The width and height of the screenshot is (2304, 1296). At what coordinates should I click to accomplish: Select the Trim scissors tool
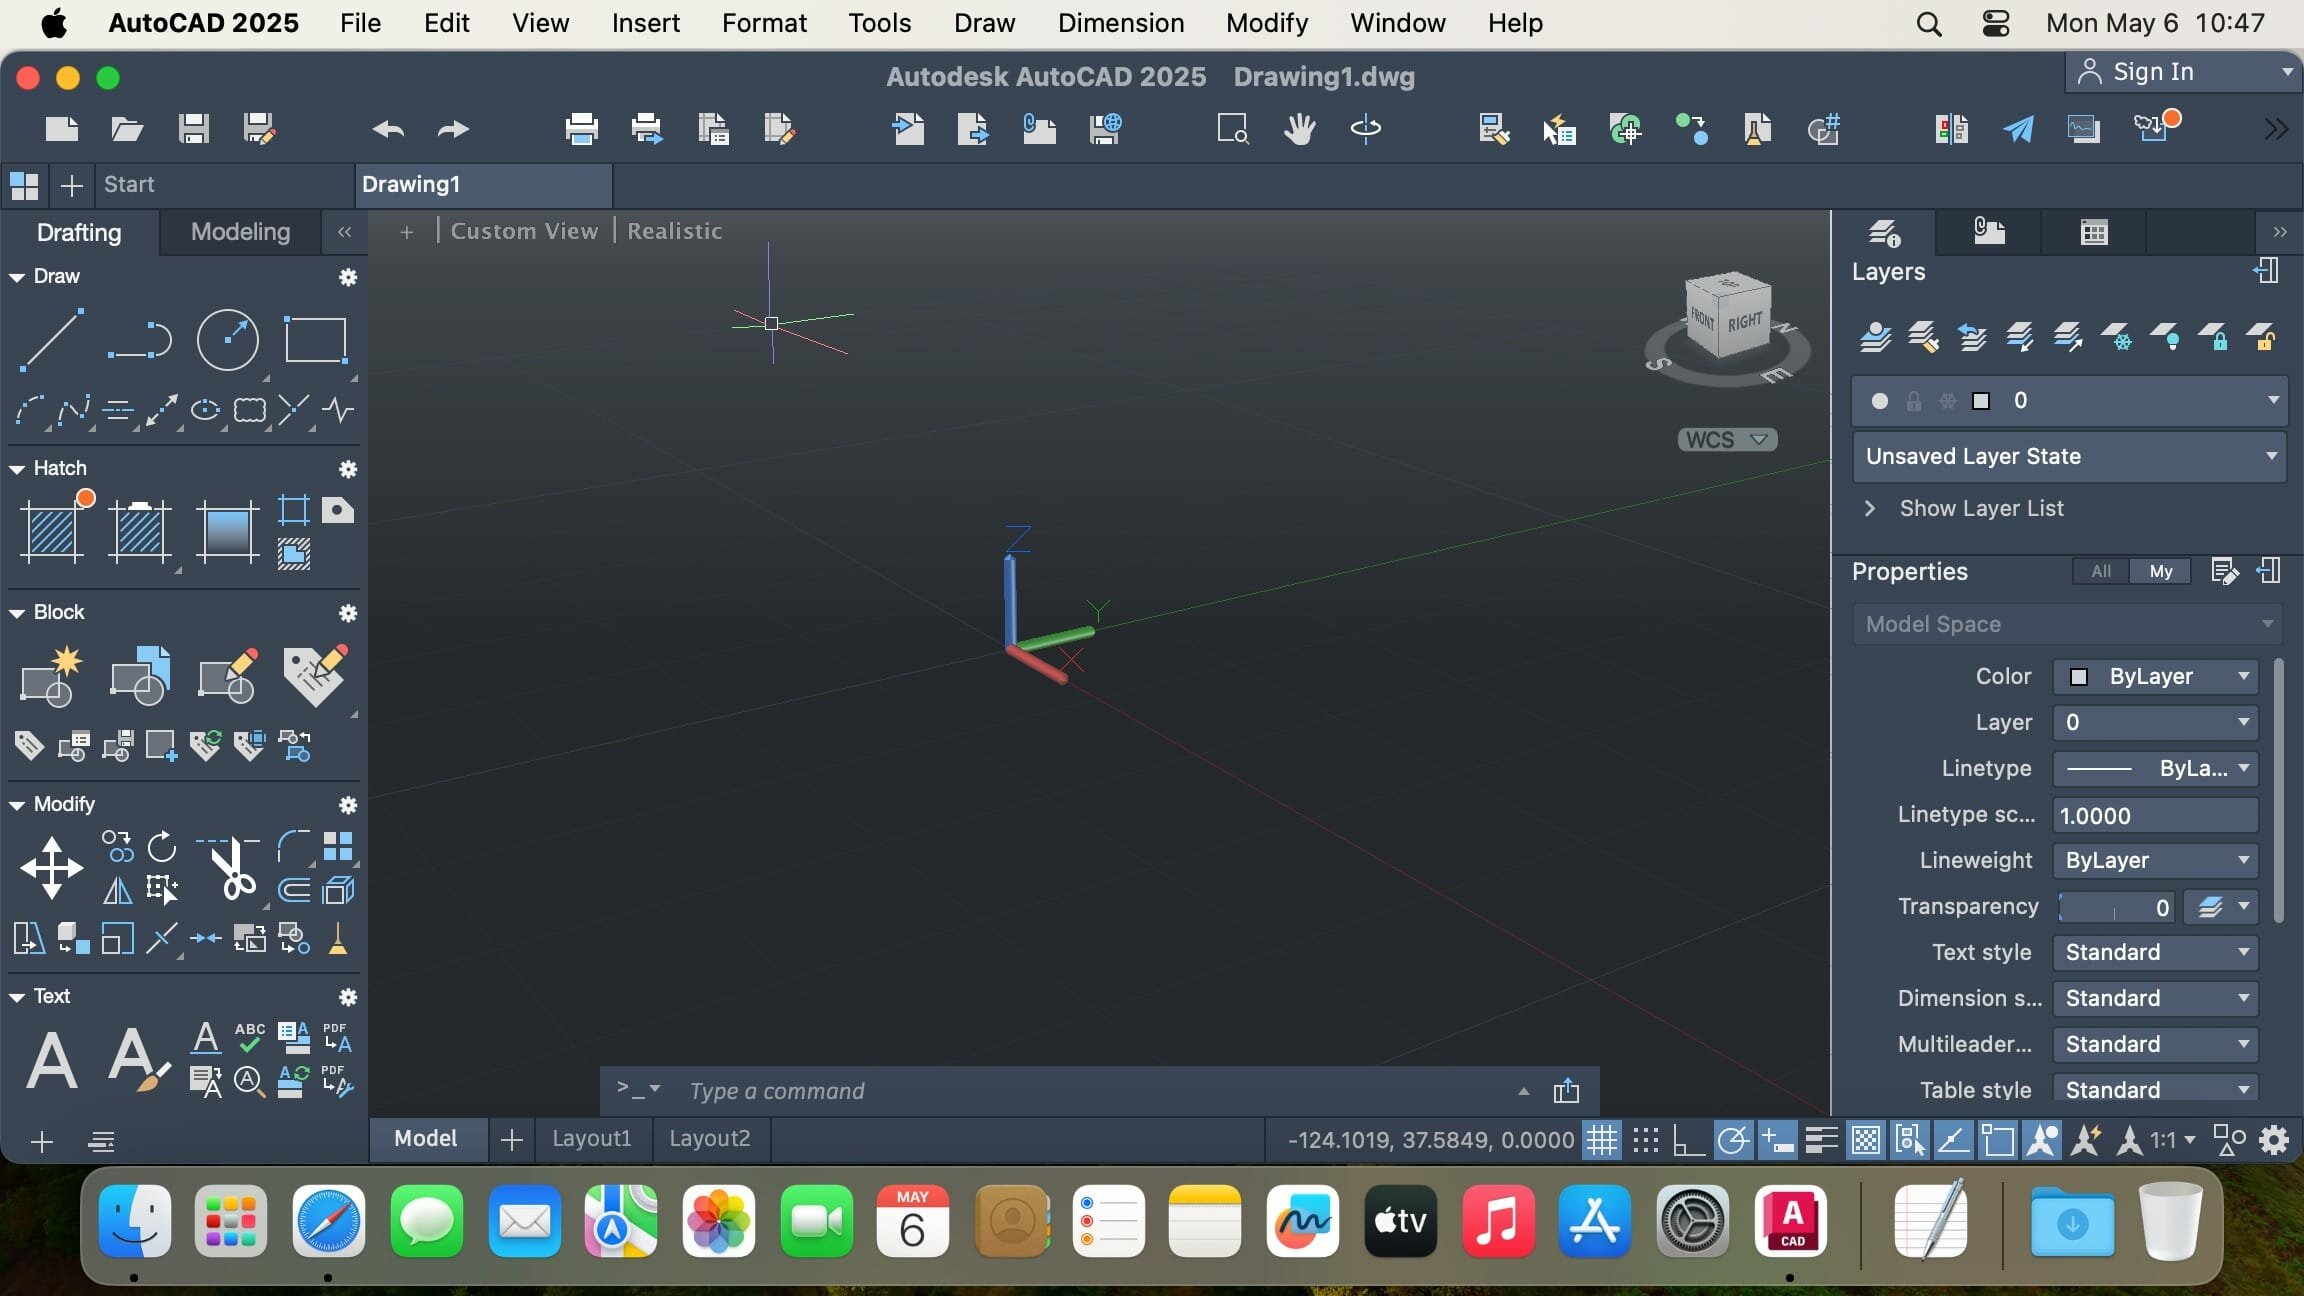click(232, 867)
